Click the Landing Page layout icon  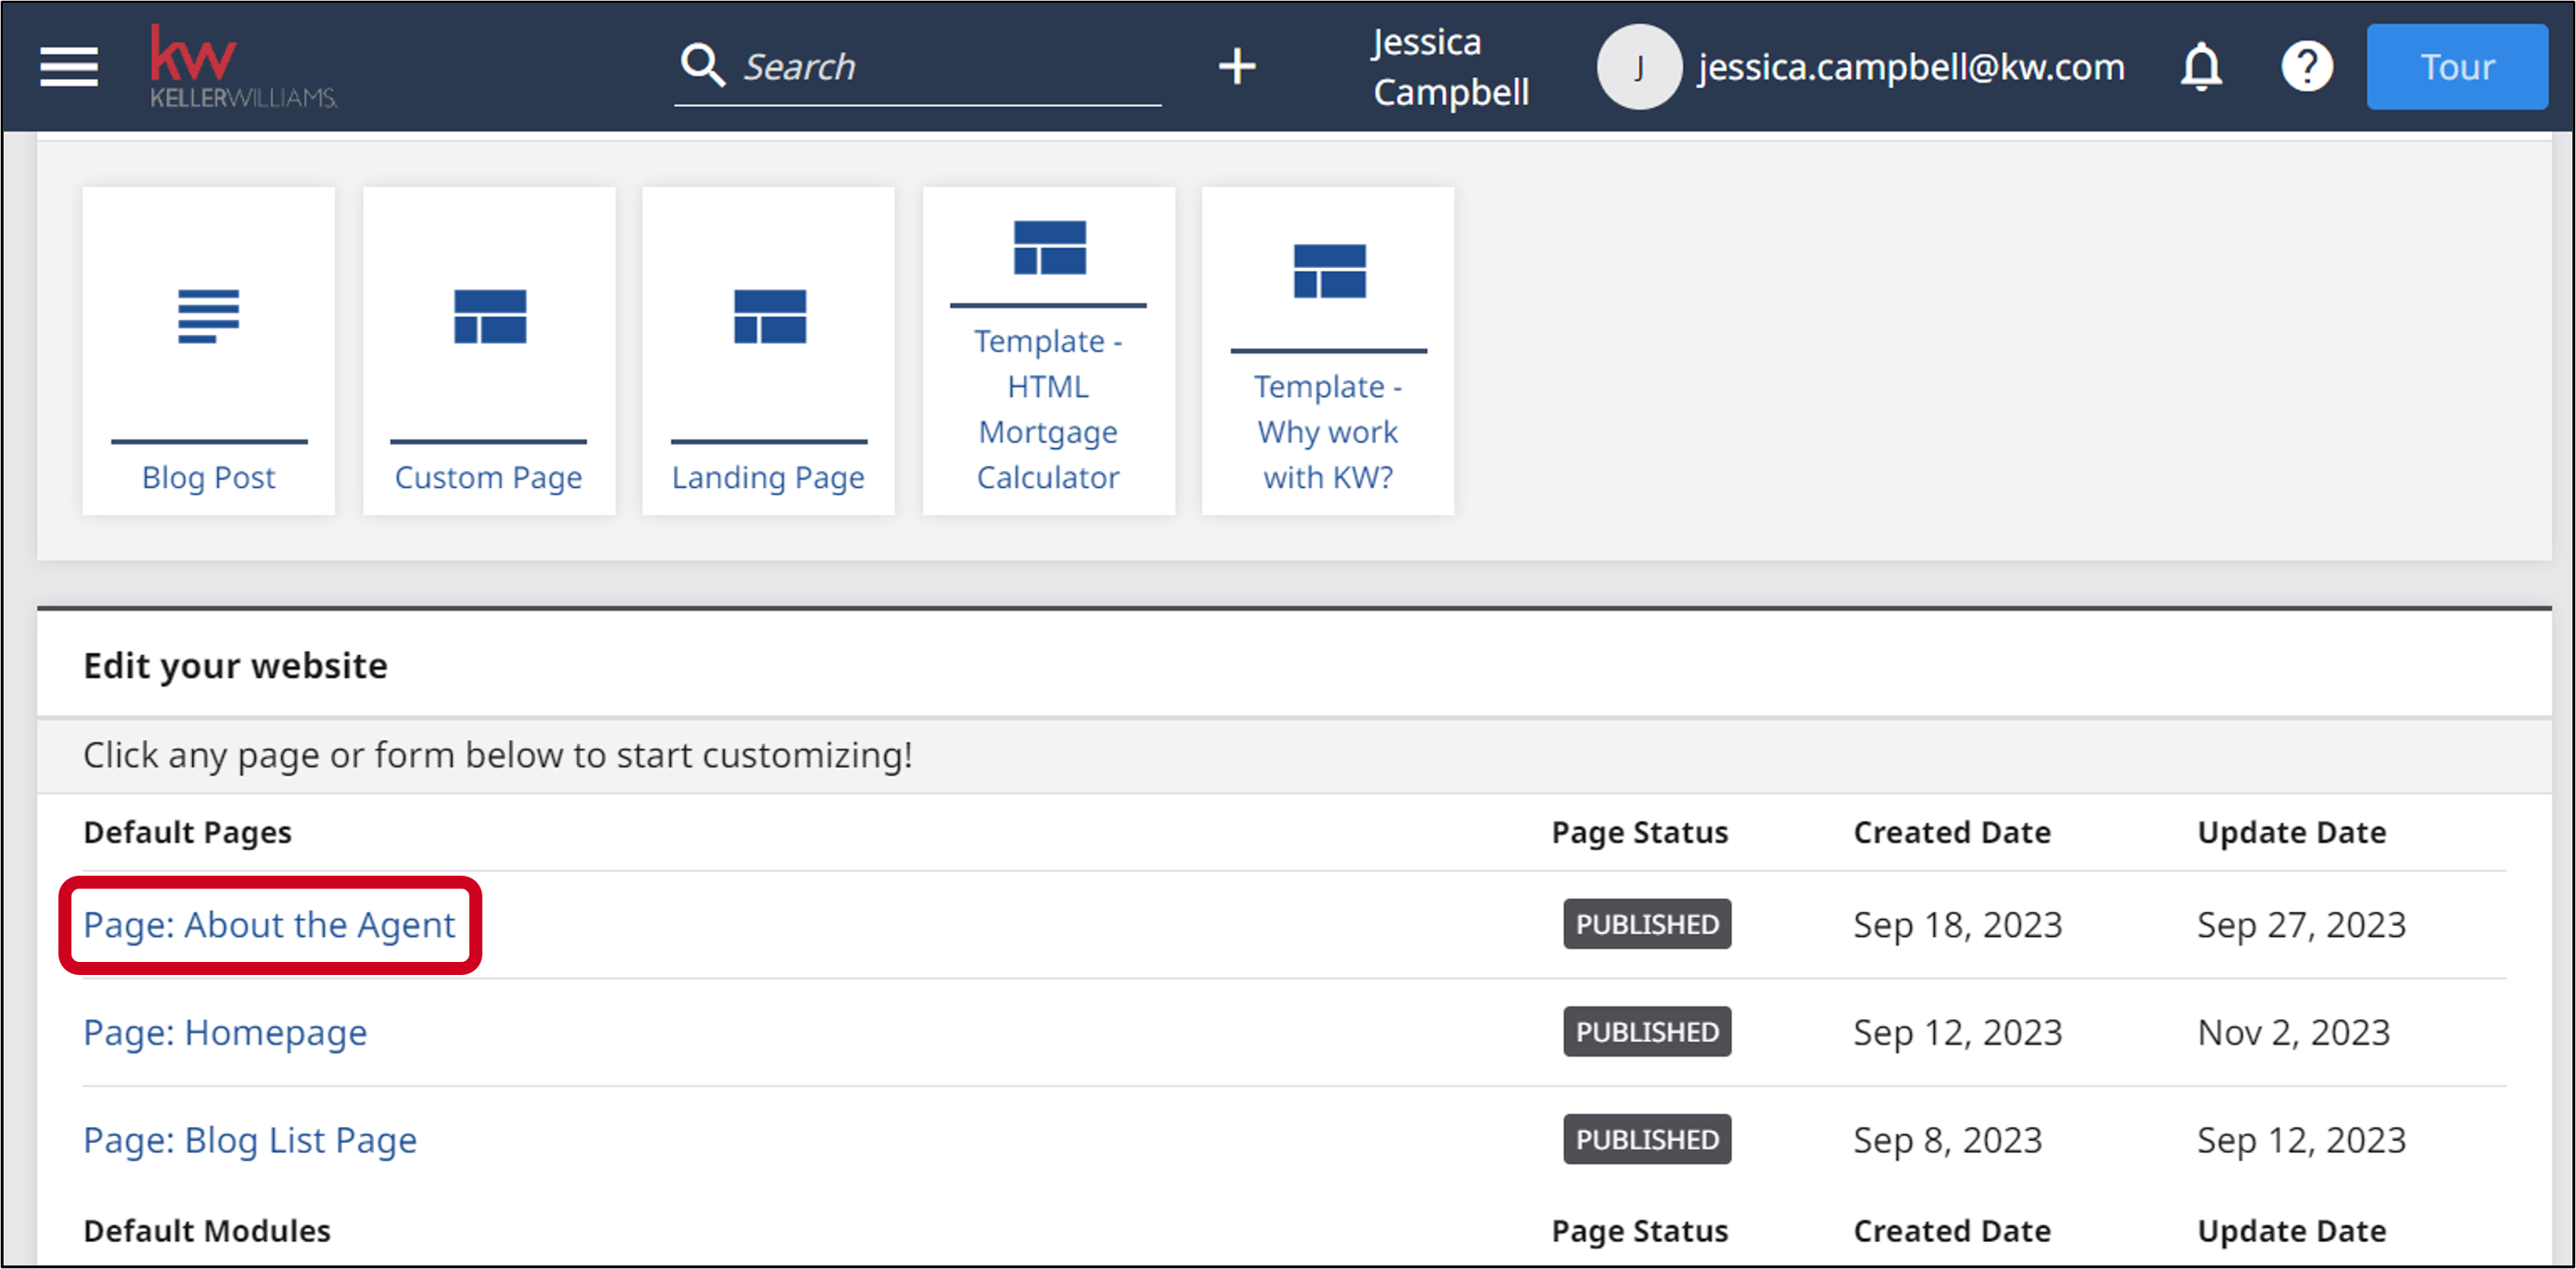(x=769, y=317)
